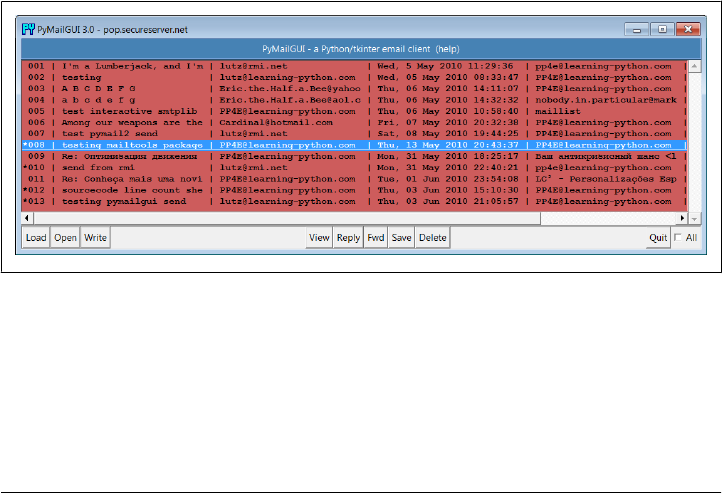Click the PyMailGUI app icon in title bar
The height and width of the screenshot is (493, 722).
point(28,29)
